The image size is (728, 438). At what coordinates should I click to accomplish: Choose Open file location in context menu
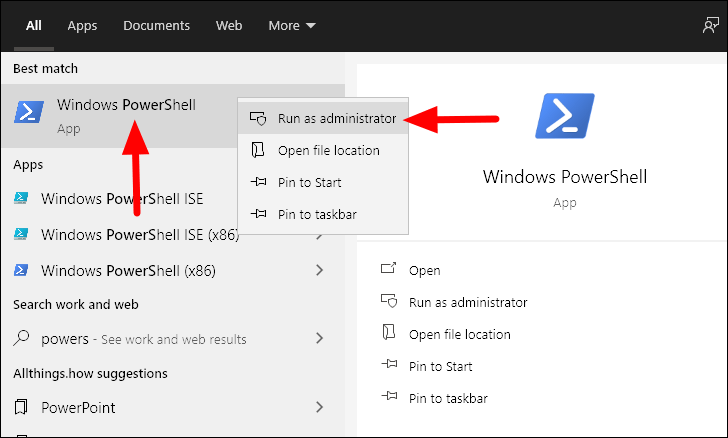(323, 150)
